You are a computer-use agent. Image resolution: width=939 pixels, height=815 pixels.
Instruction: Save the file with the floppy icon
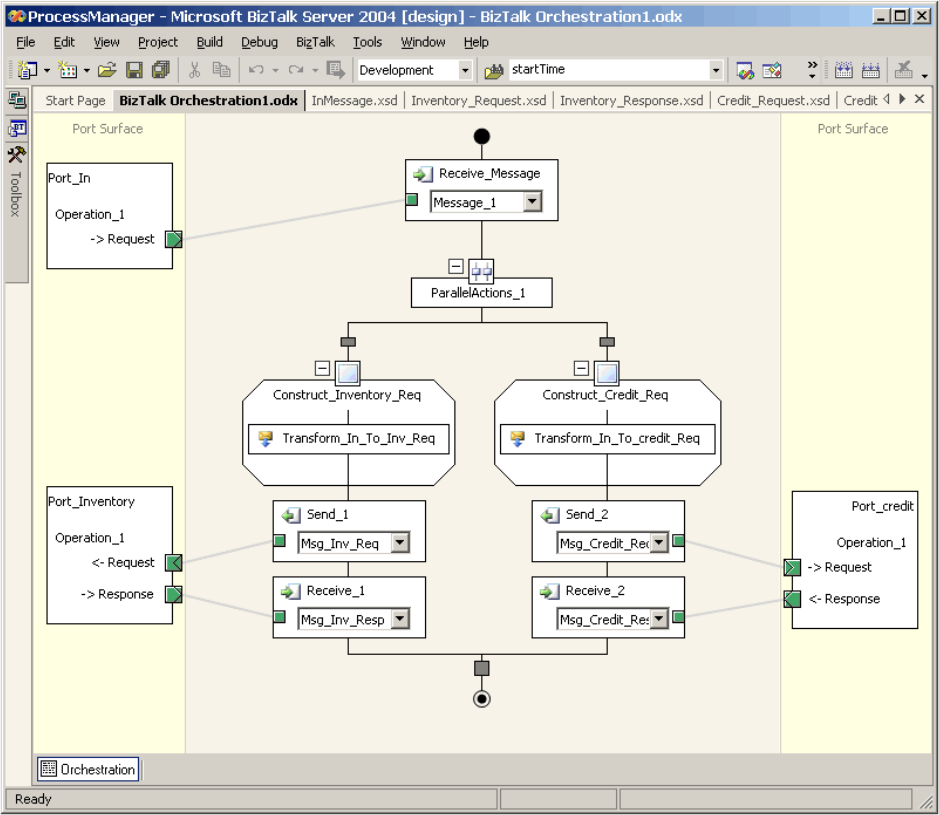[x=134, y=70]
